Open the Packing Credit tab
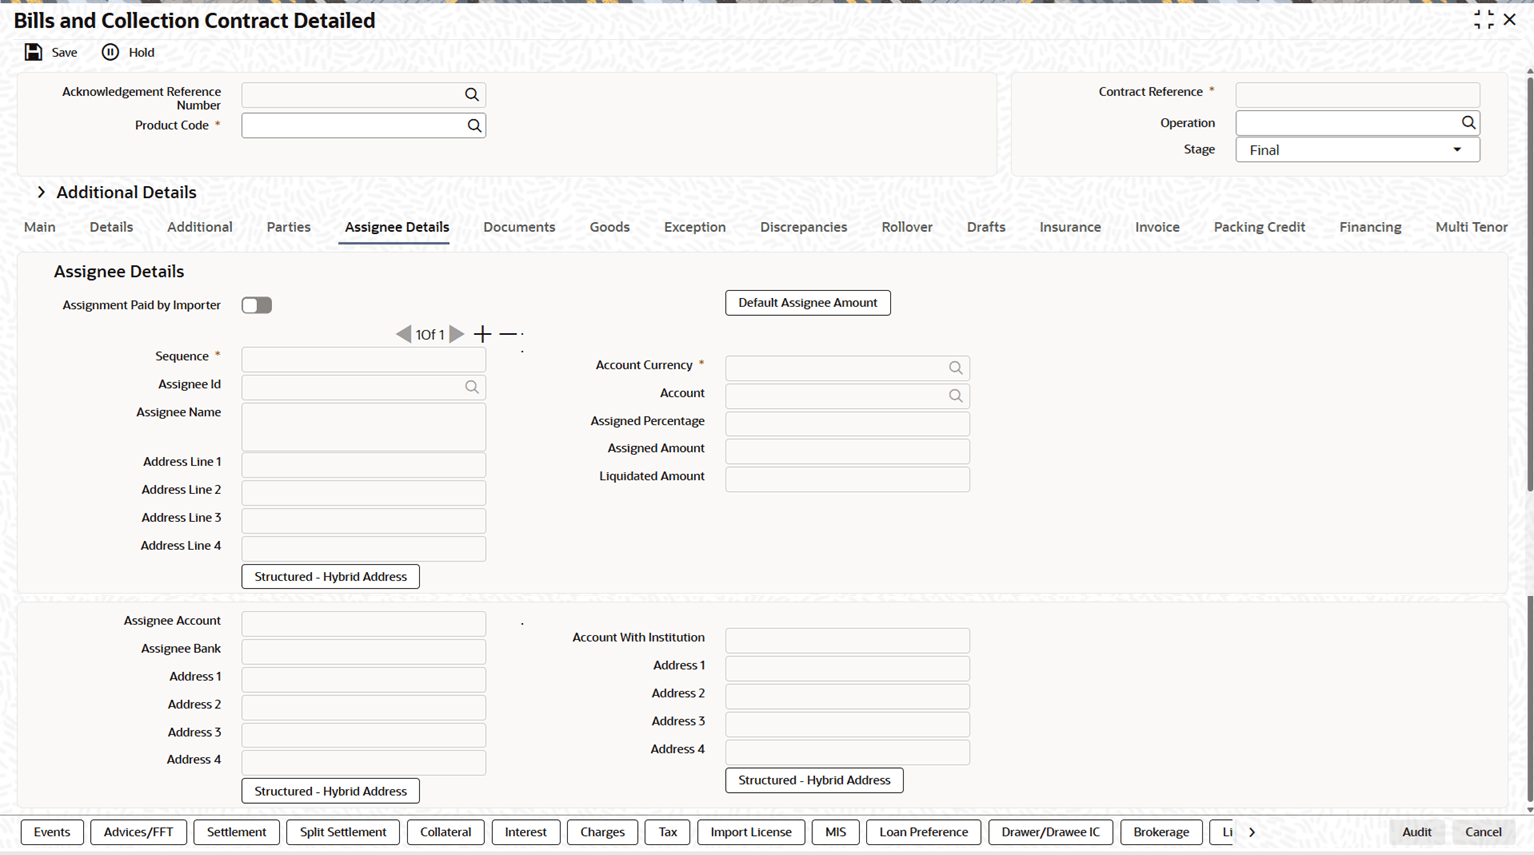The height and width of the screenshot is (855, 1534). 1260,227
